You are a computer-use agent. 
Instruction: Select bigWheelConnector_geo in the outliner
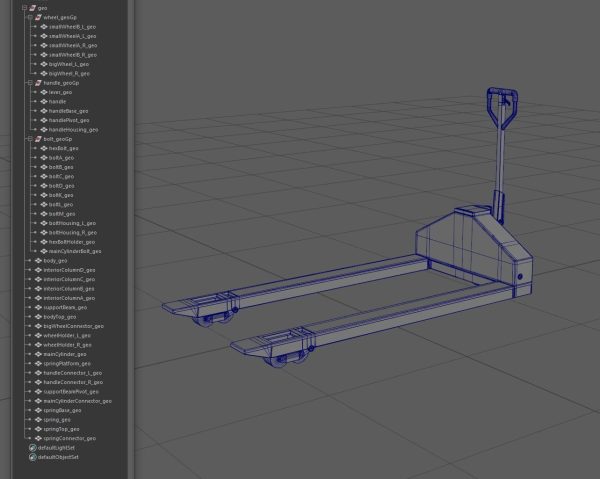73,326
